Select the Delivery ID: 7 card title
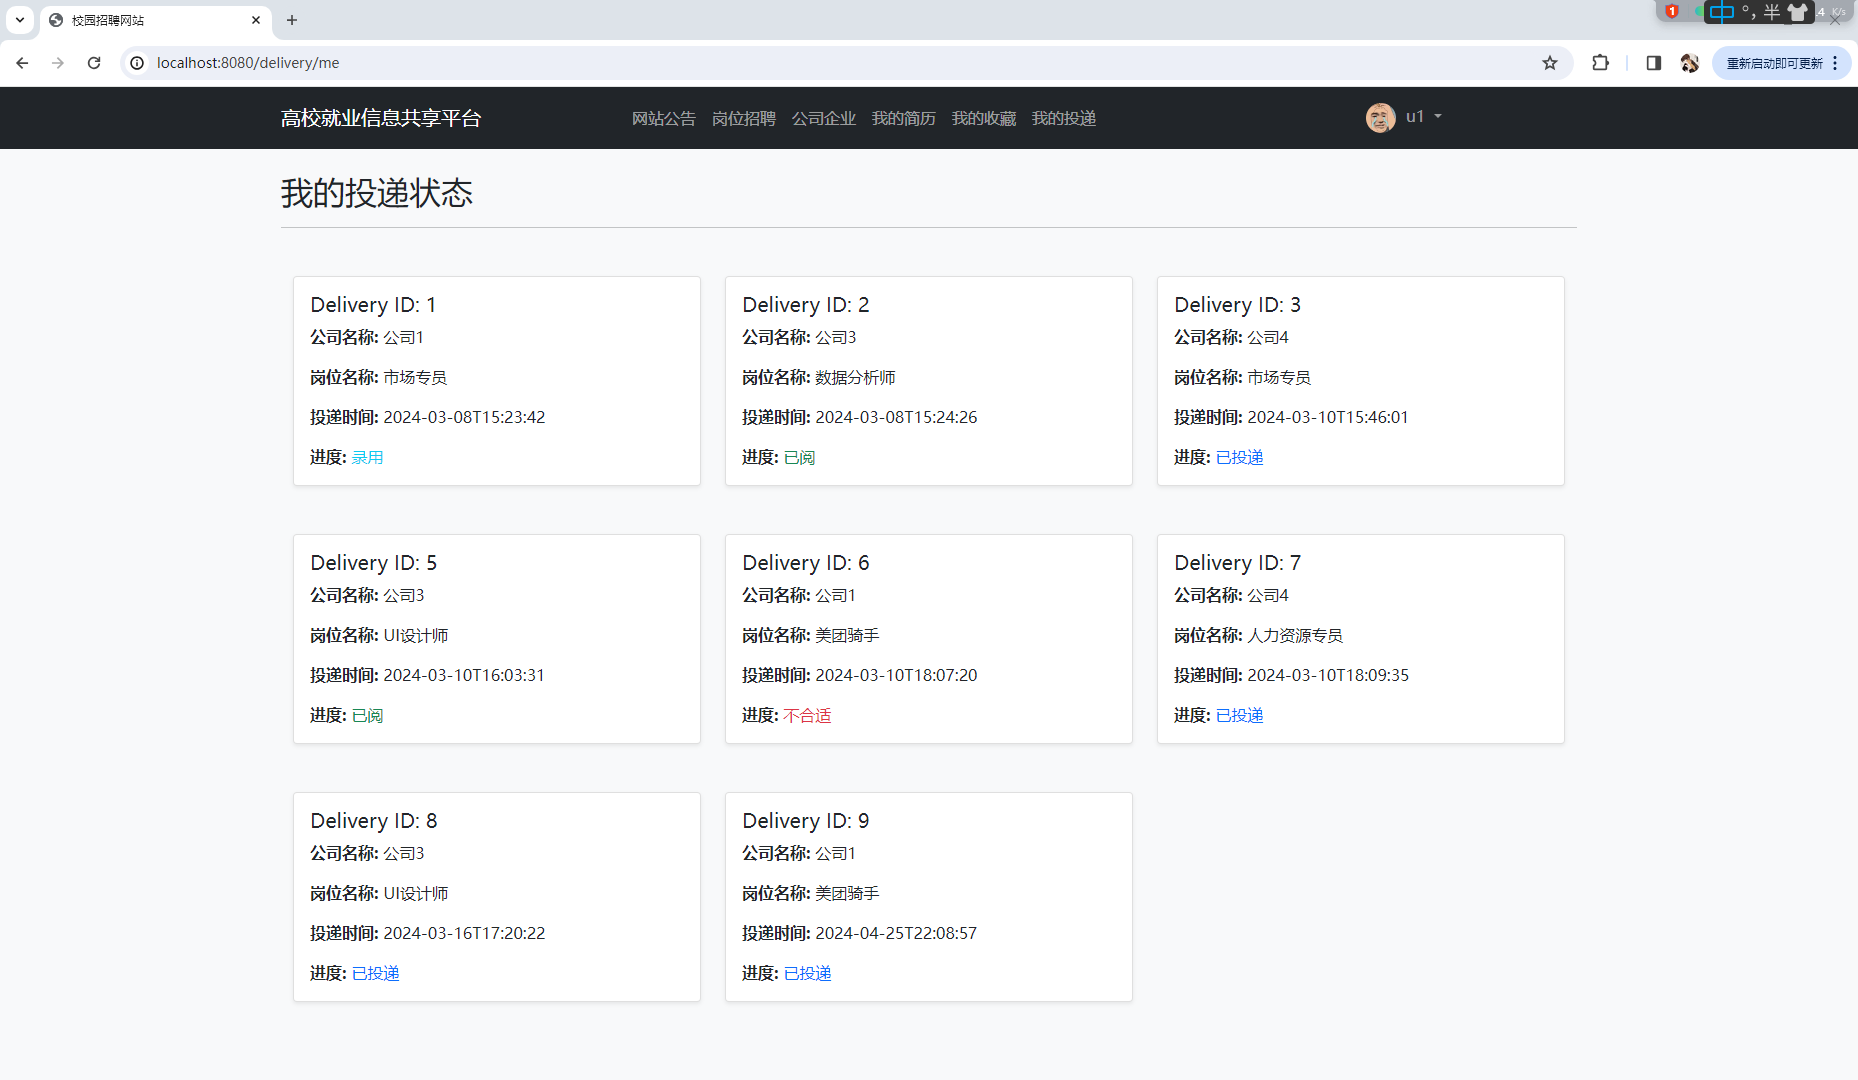Screen dimensions: 1858x1080 (1238, 563)
